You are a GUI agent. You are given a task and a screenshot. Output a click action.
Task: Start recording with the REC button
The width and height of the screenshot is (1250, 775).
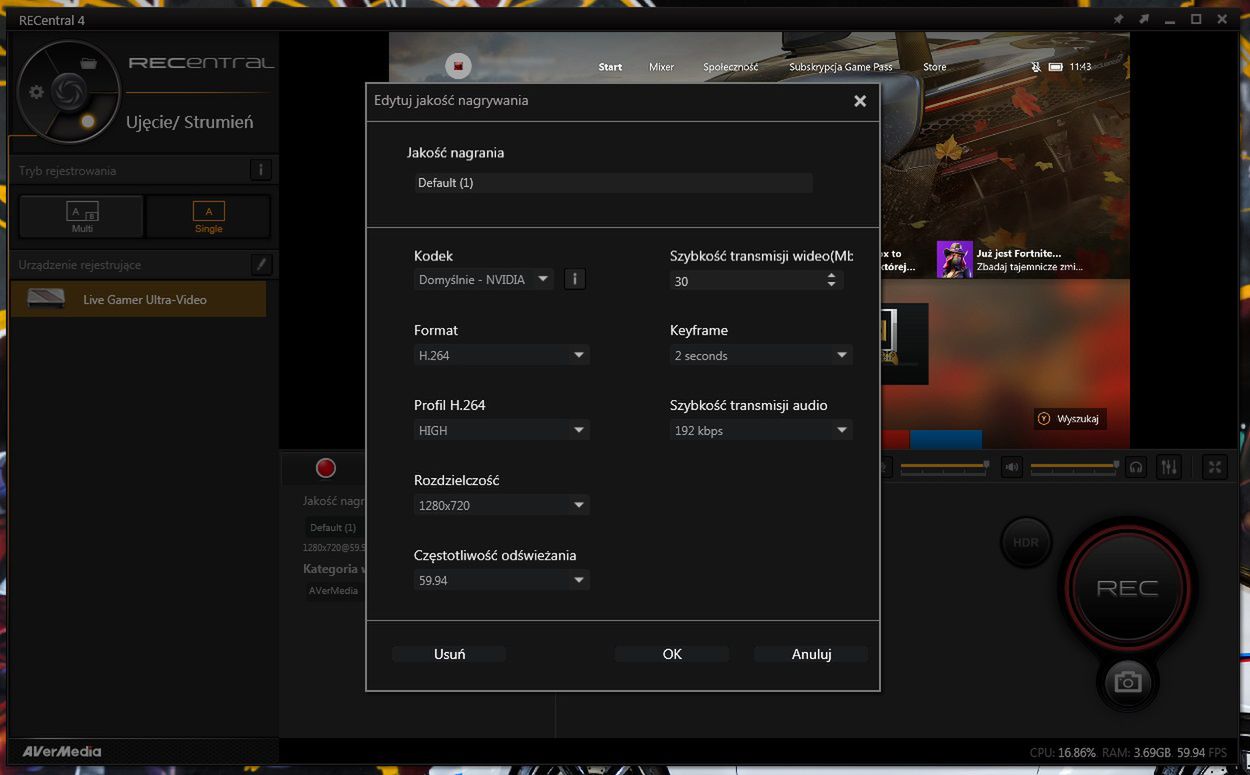[x=1127, y=588]
